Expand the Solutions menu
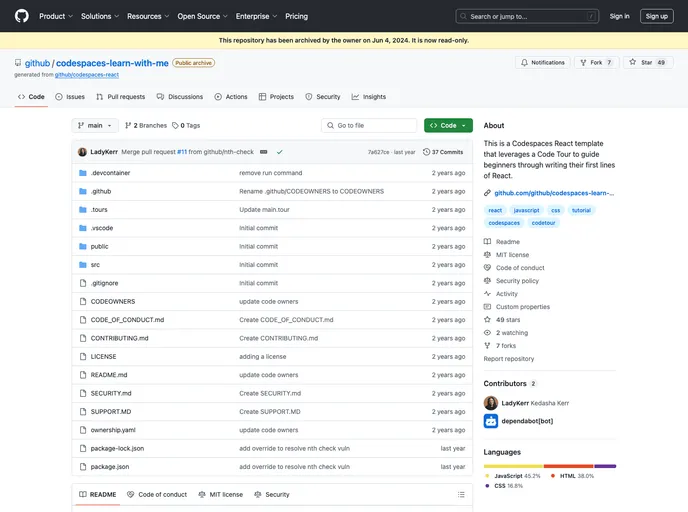688x512 pixels. point(100,16)
